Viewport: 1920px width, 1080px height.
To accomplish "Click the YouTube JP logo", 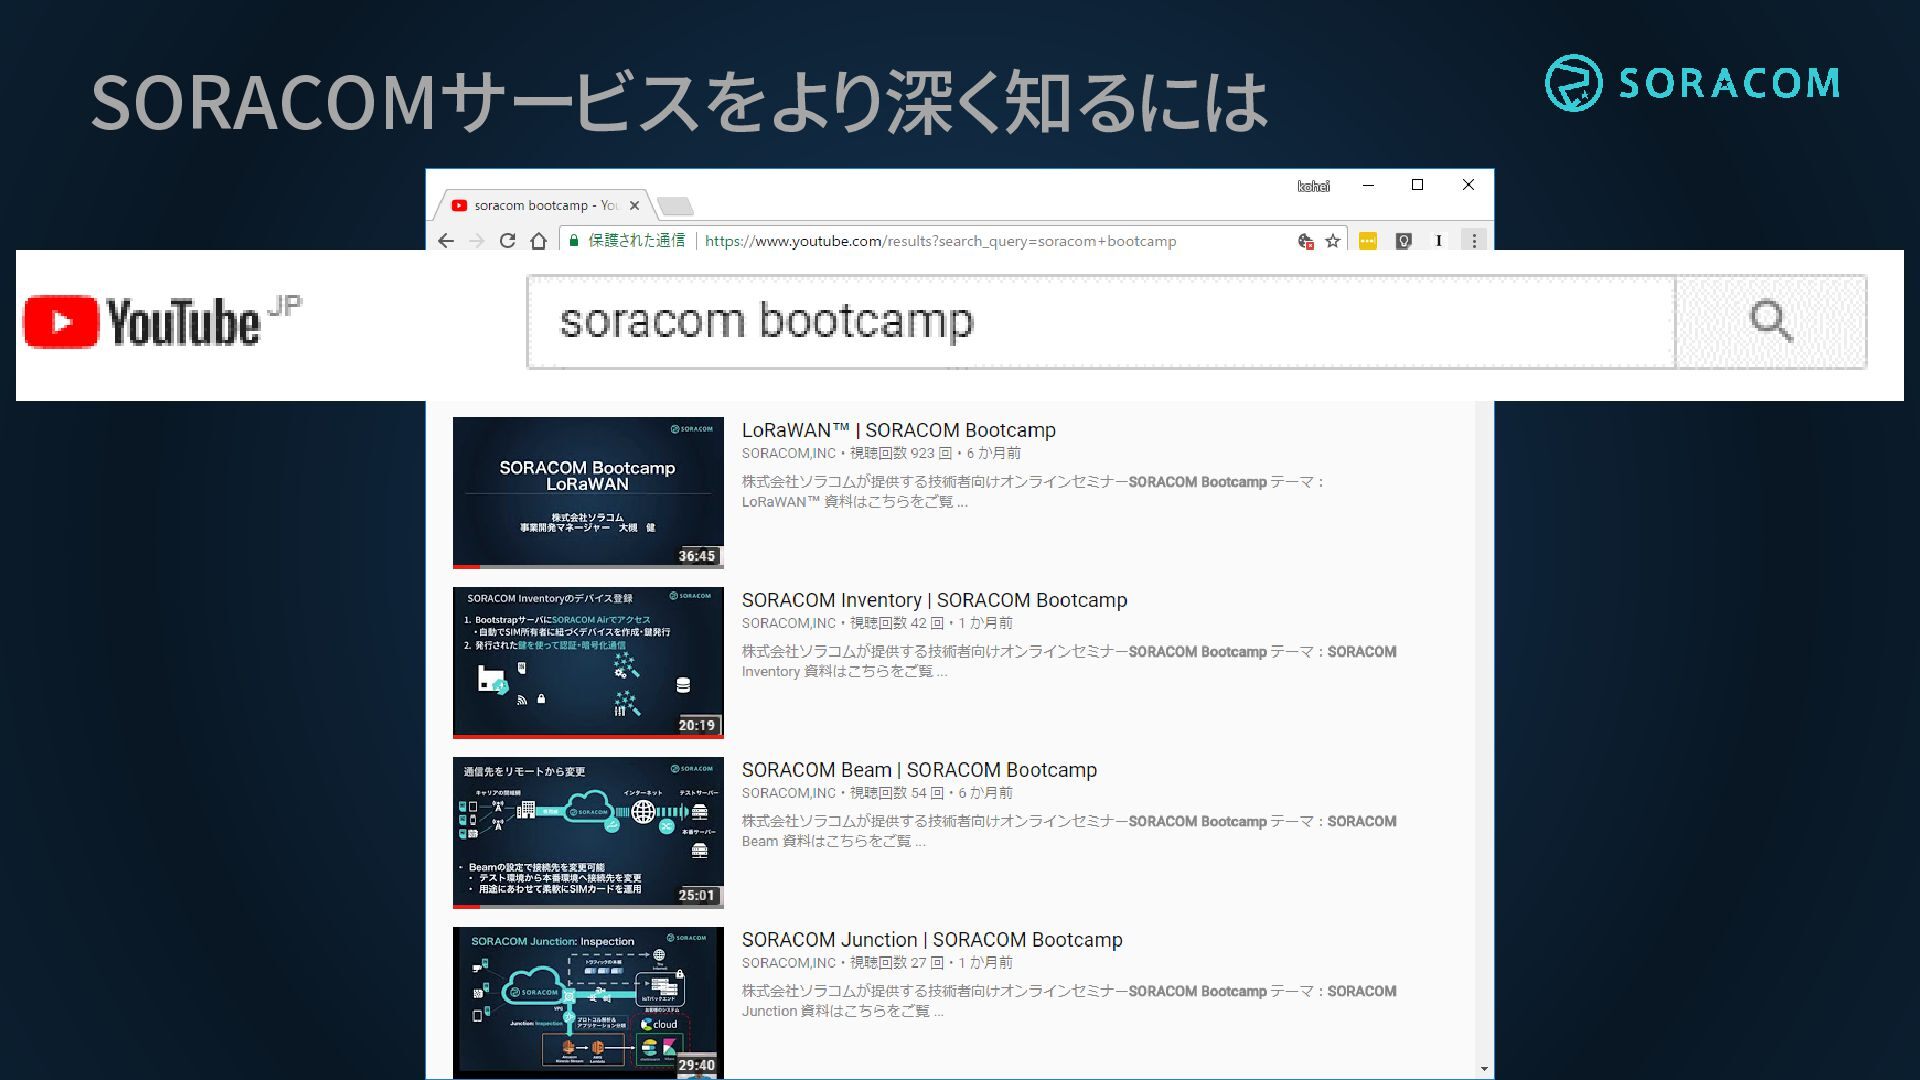I will 162,321.
